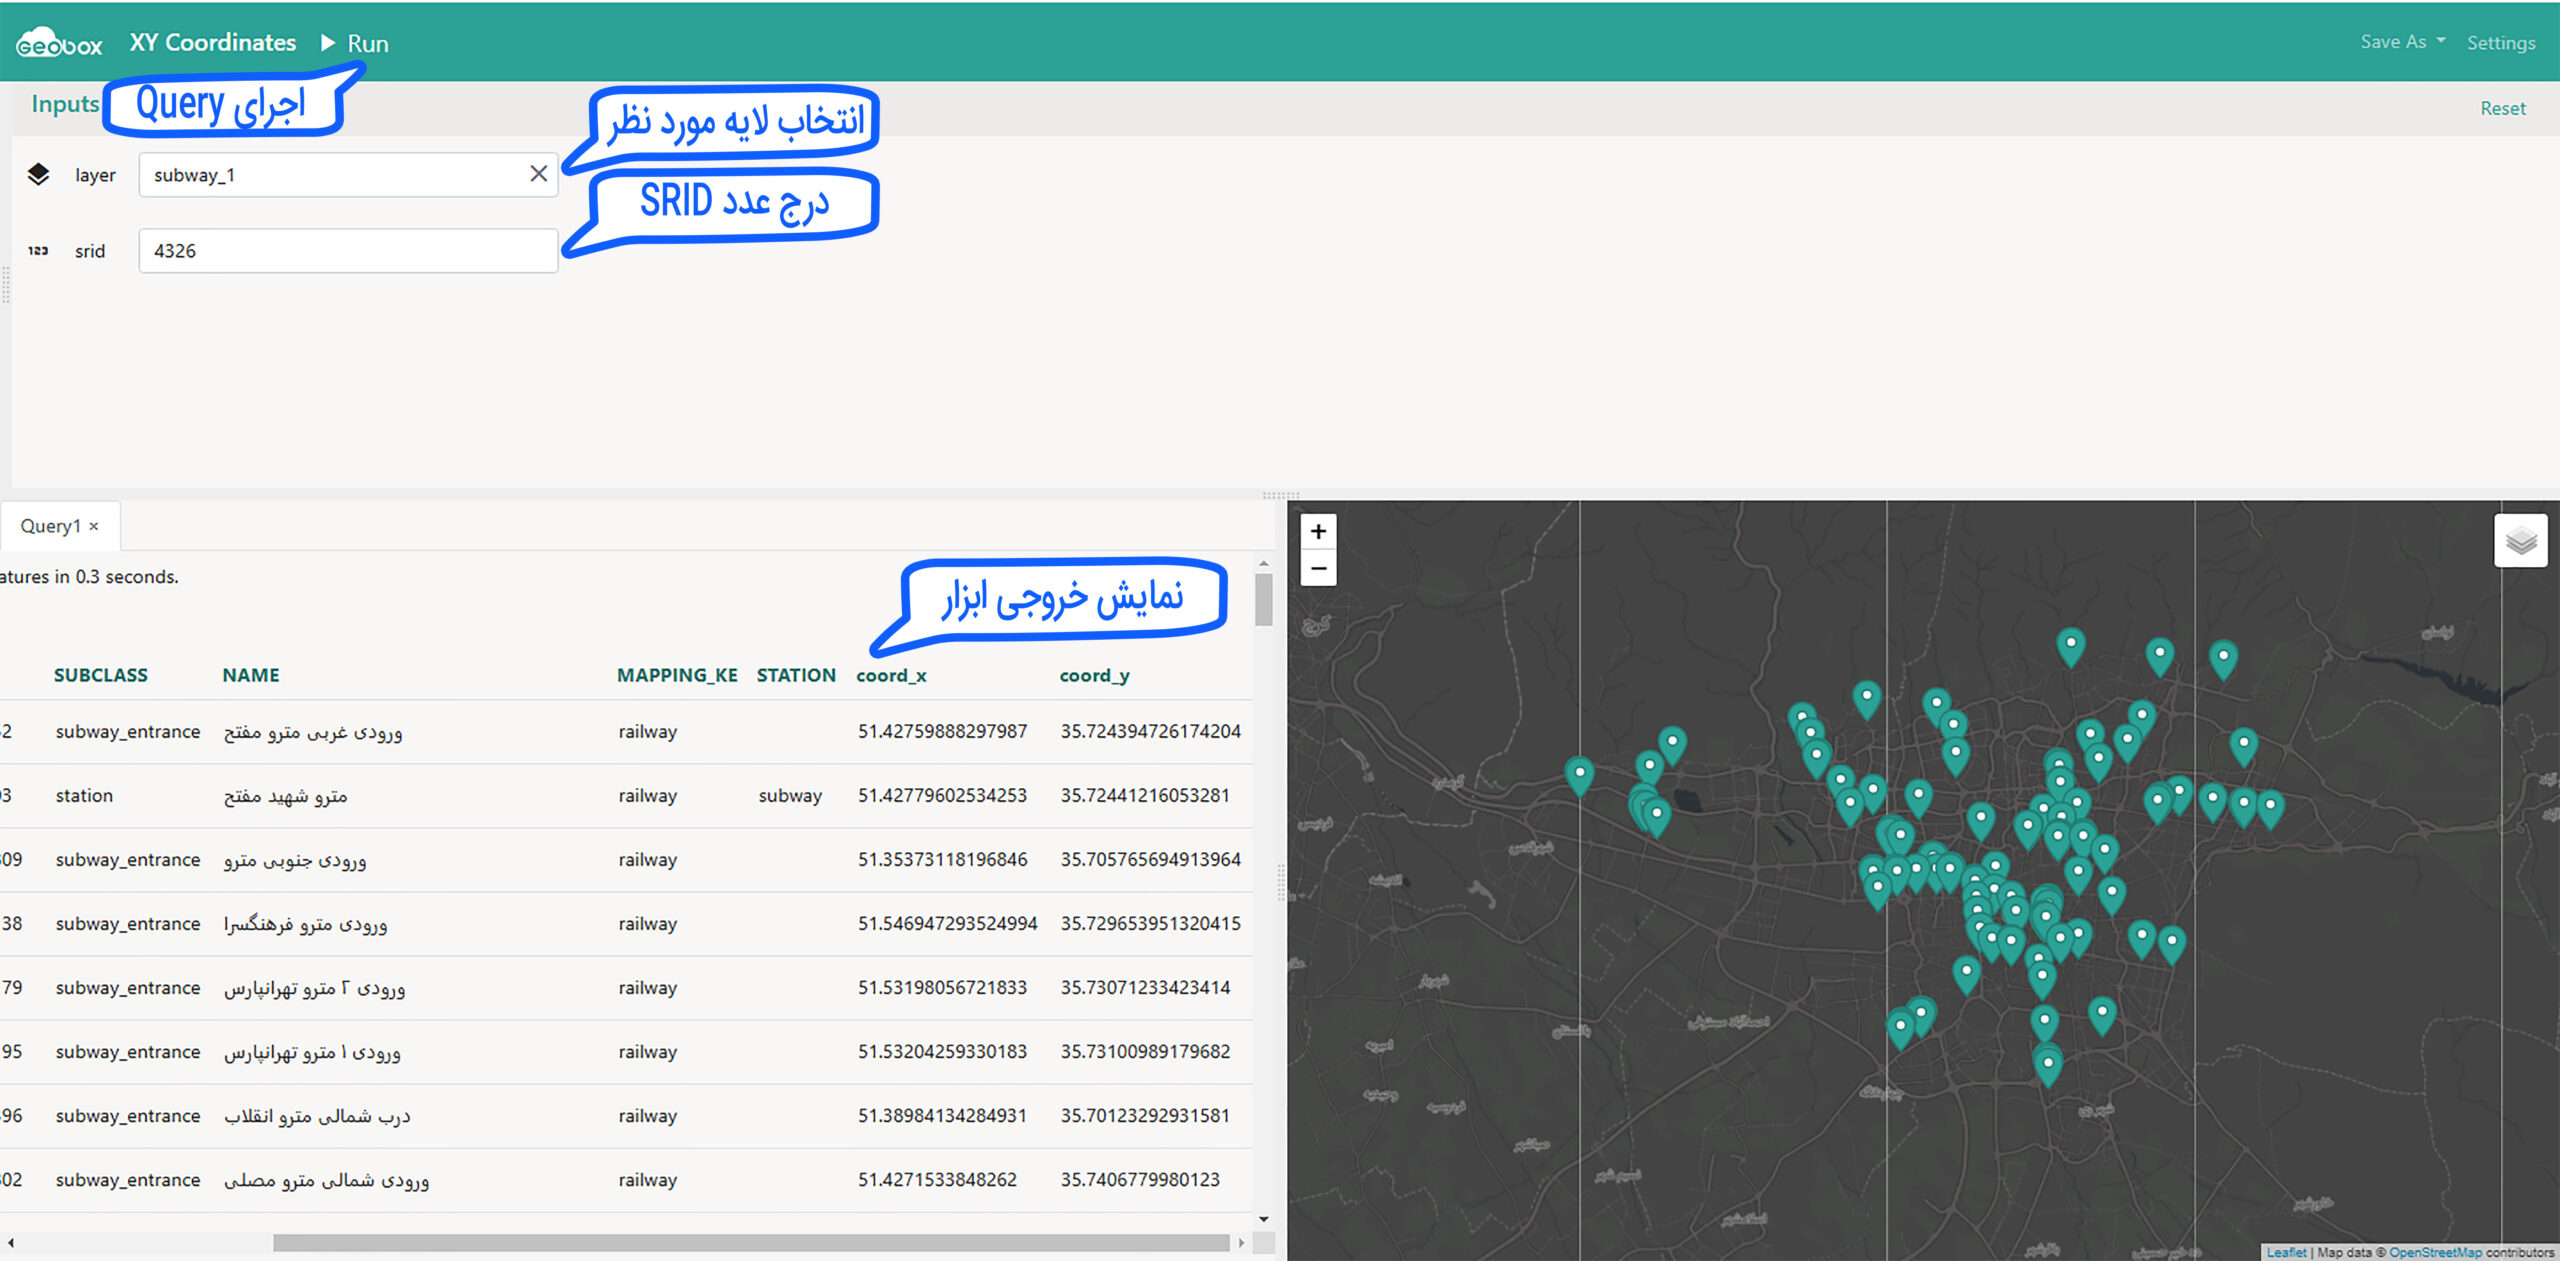2560x1261 pixels.
Task: Open the Save As dropdown
Action: click(2402, 42)
